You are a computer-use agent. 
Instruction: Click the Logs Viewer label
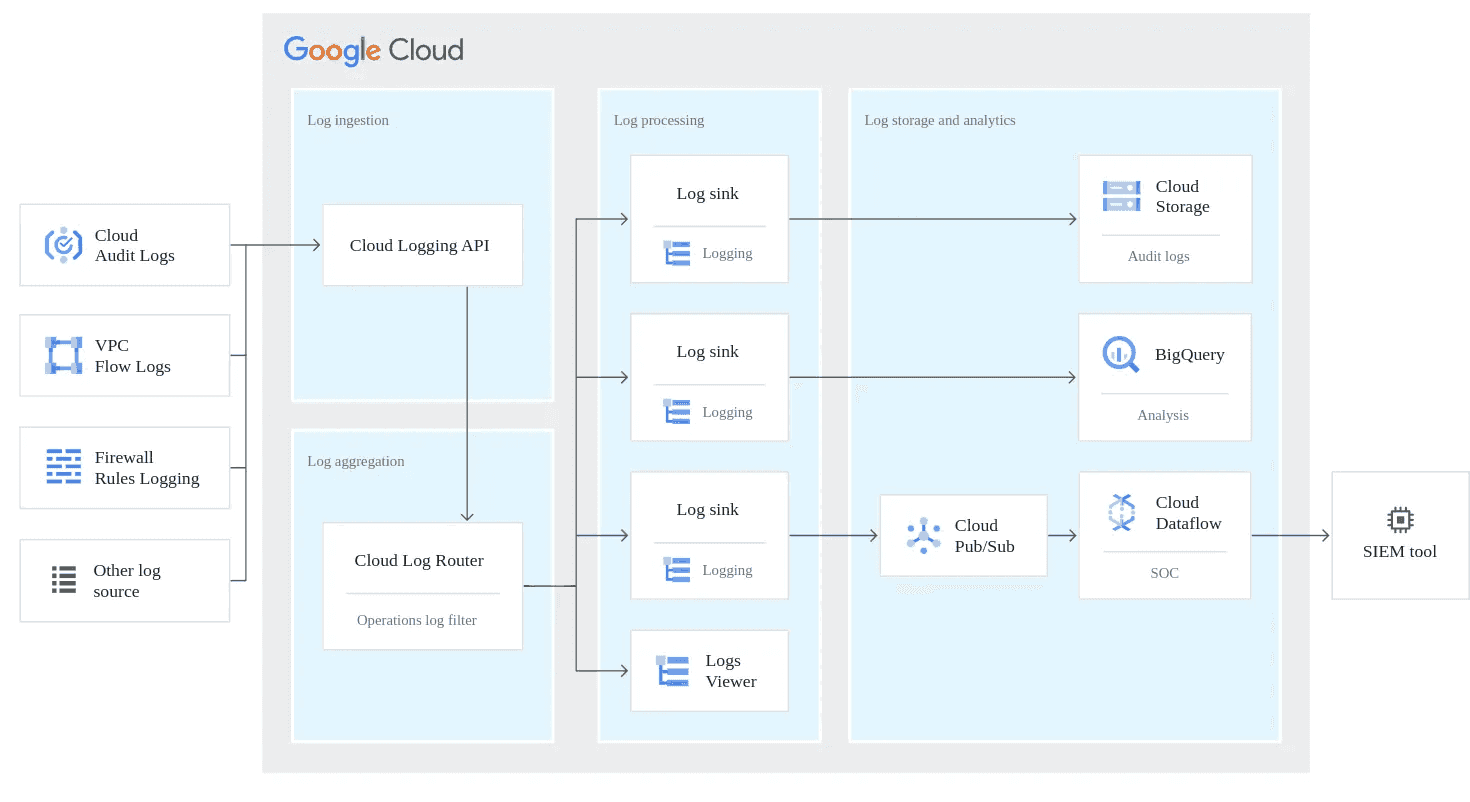pyautogui.click(x=731, y=671)
